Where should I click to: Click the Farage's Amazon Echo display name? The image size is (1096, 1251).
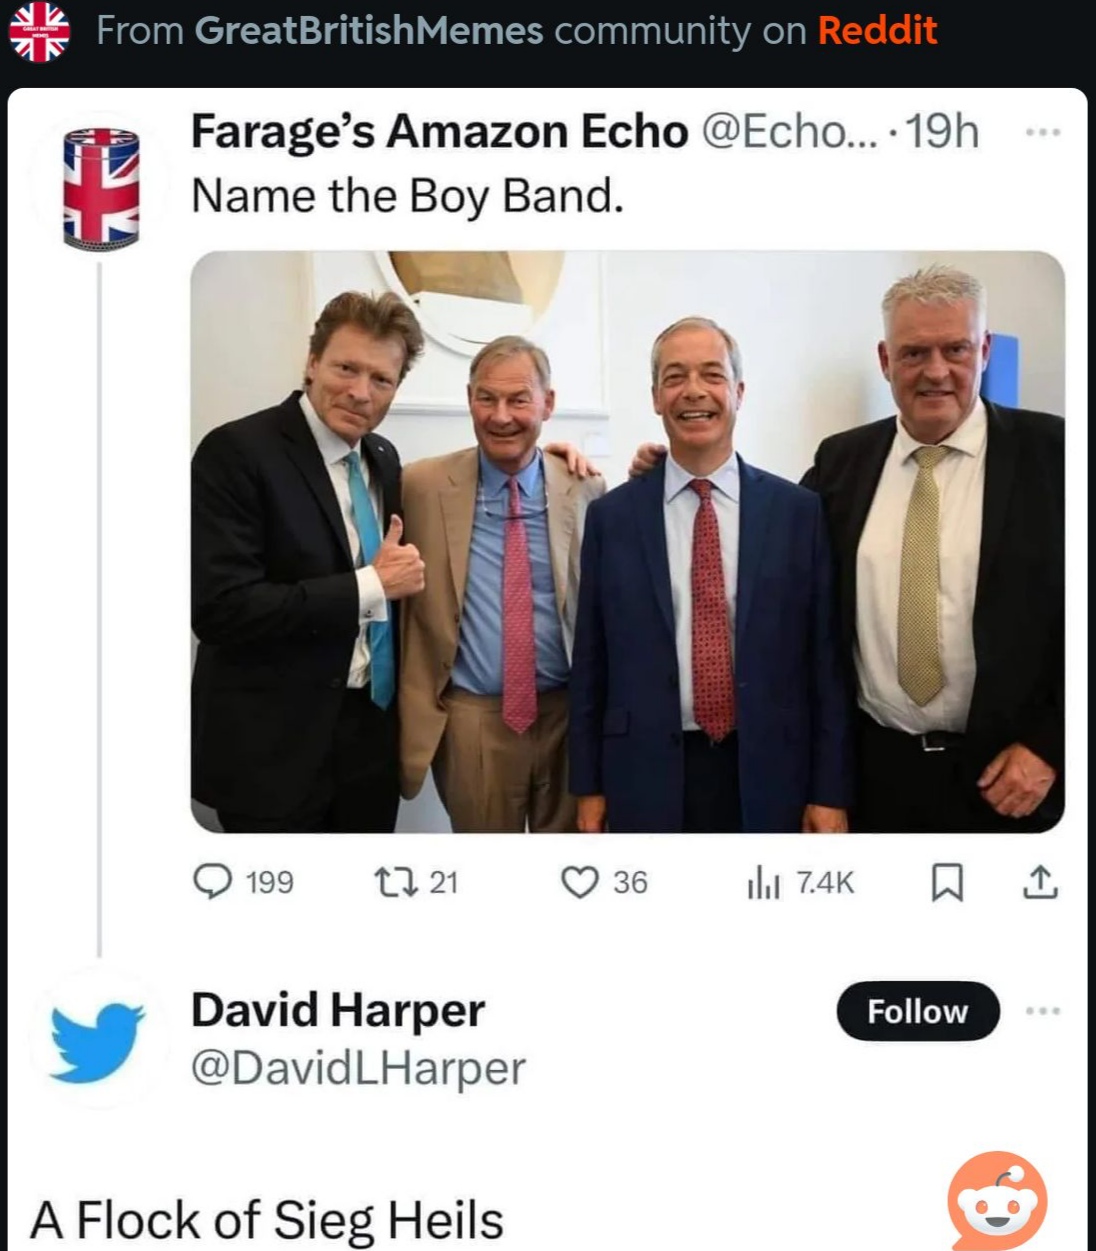tap(439, 132)
